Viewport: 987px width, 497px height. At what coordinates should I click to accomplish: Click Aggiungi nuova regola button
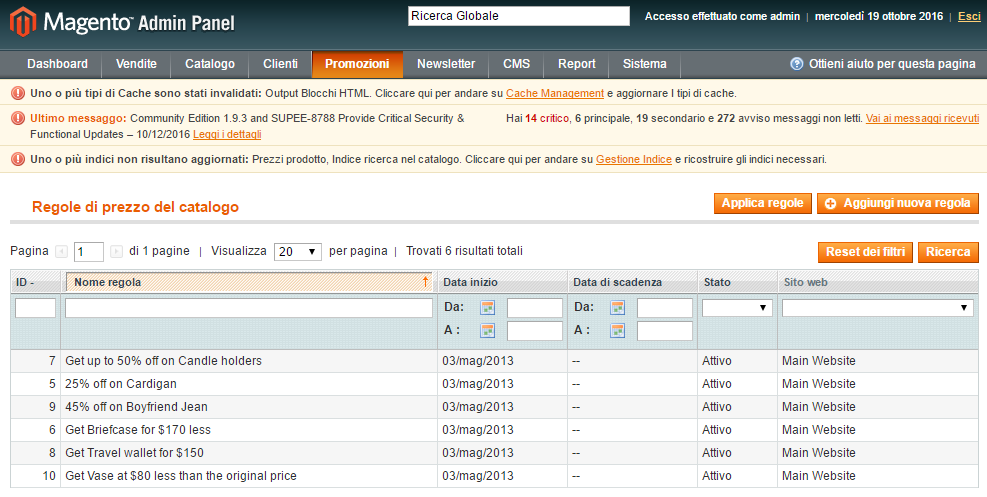tap(898, 203)
